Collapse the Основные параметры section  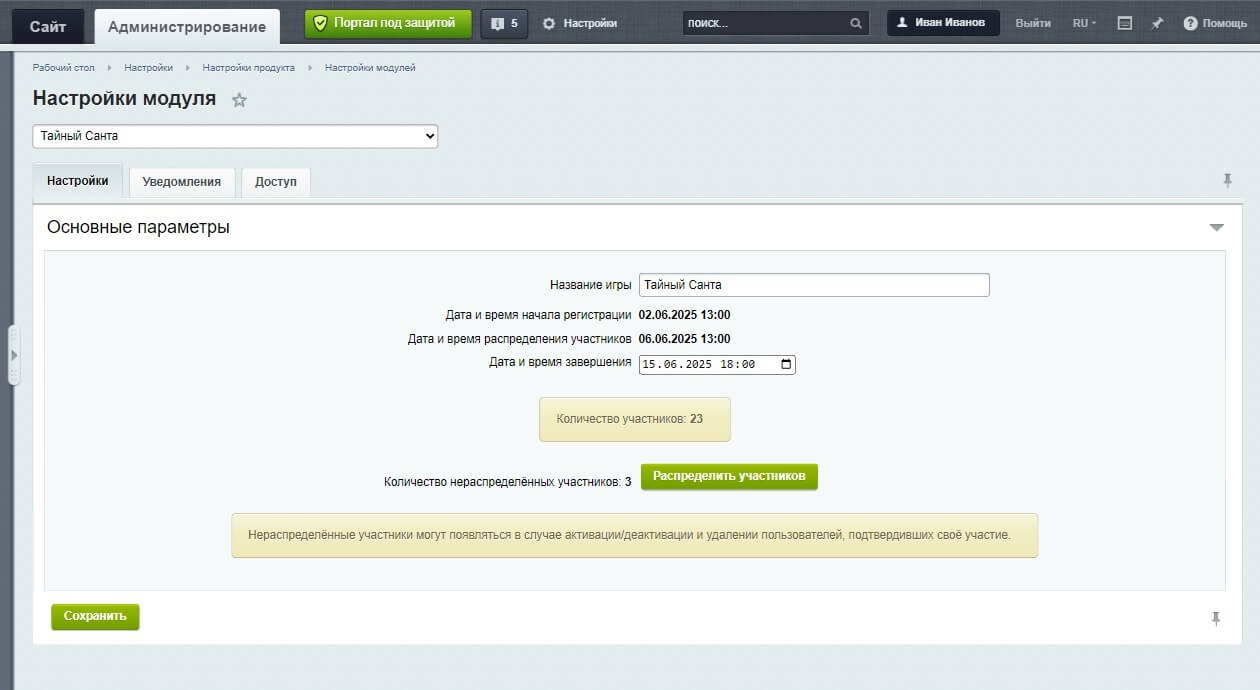(1216, 228)
